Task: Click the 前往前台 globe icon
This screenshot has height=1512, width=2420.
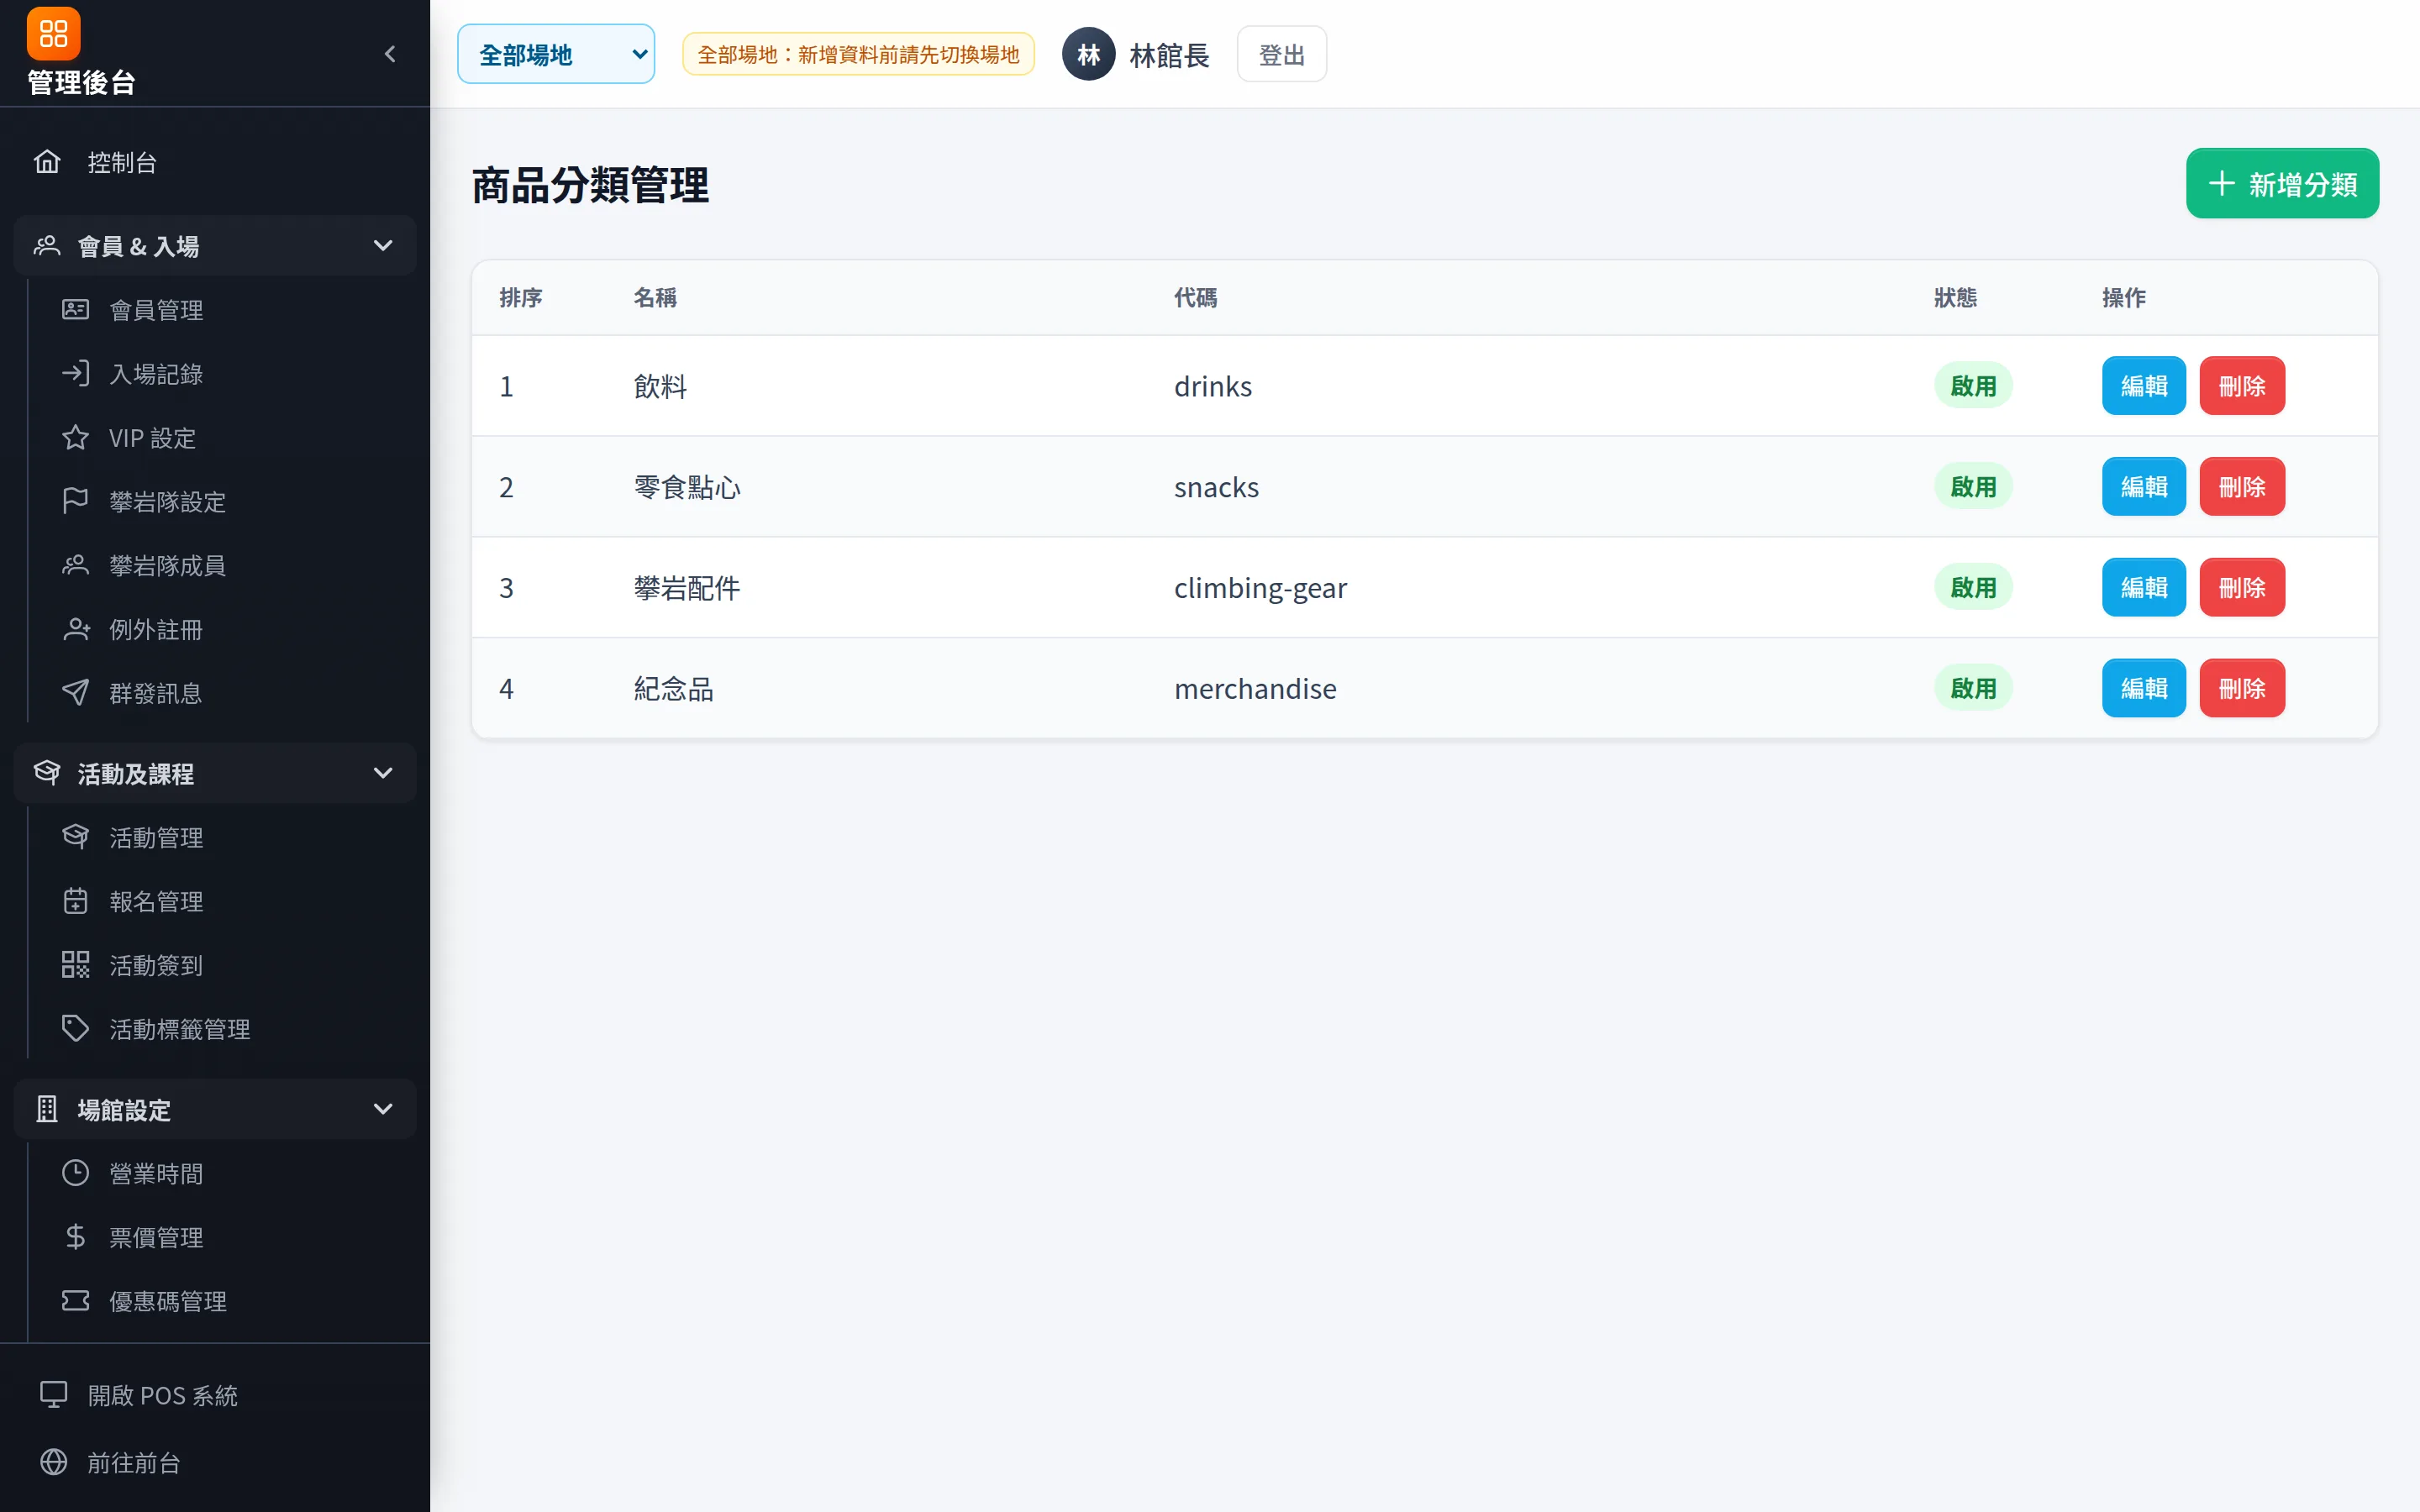Action: [x=53, y=1462]
